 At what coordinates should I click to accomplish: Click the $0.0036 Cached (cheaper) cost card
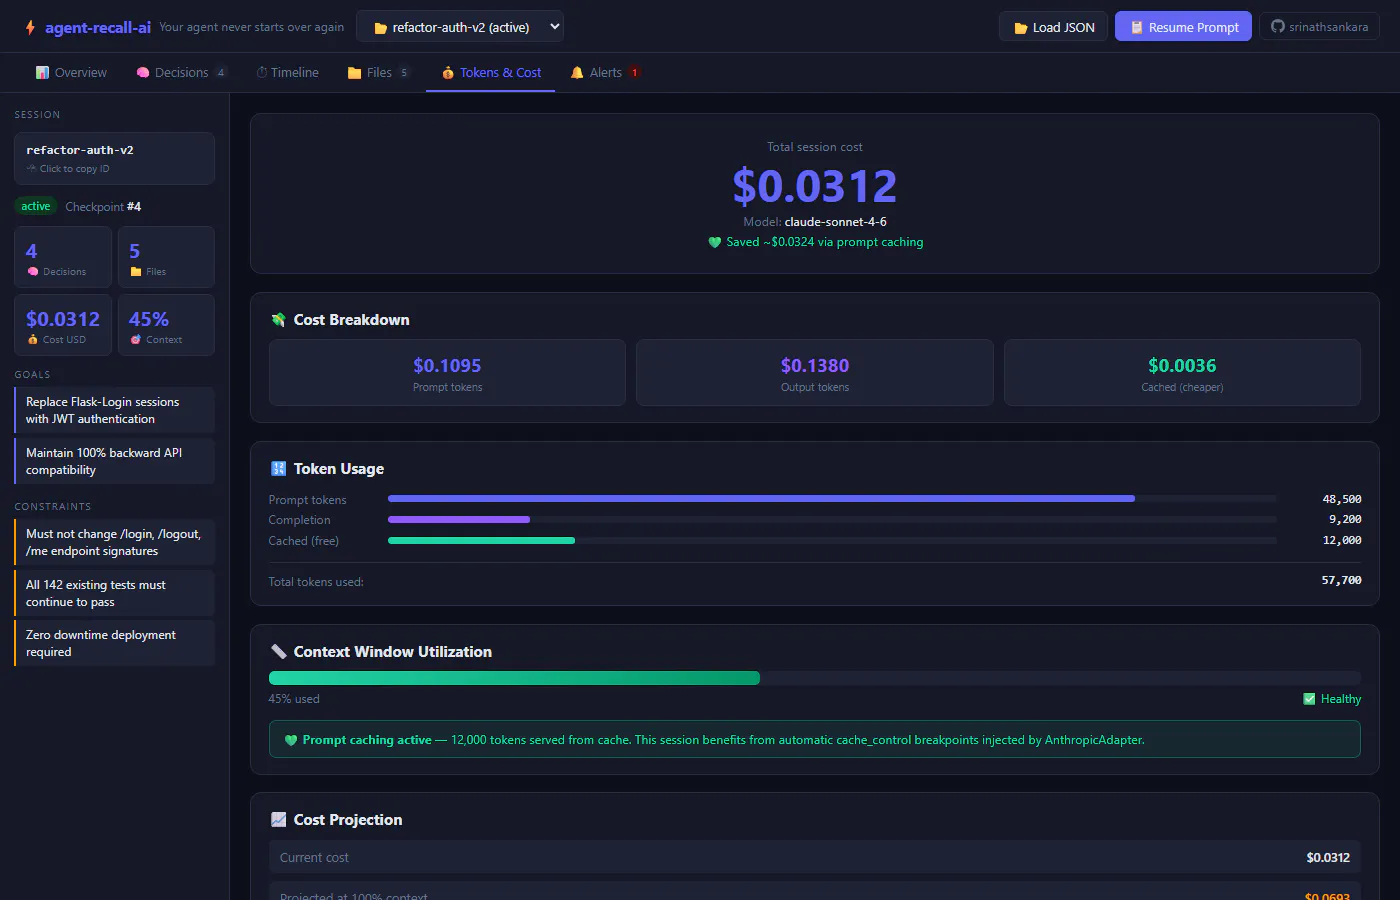(1182, 373)
